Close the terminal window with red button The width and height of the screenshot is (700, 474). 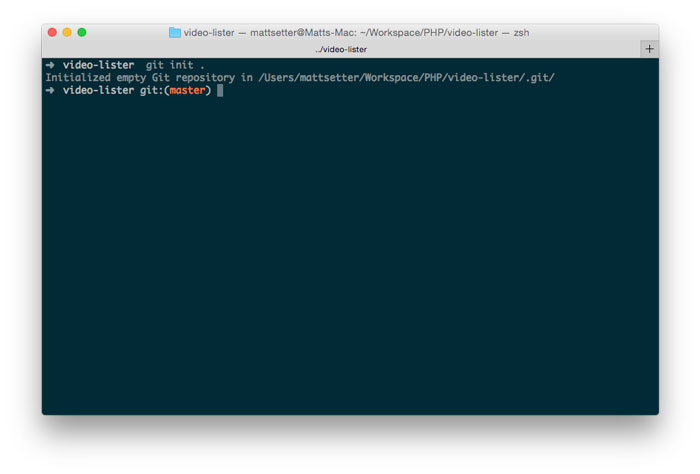pyautogui.click(x=52, y=32)
